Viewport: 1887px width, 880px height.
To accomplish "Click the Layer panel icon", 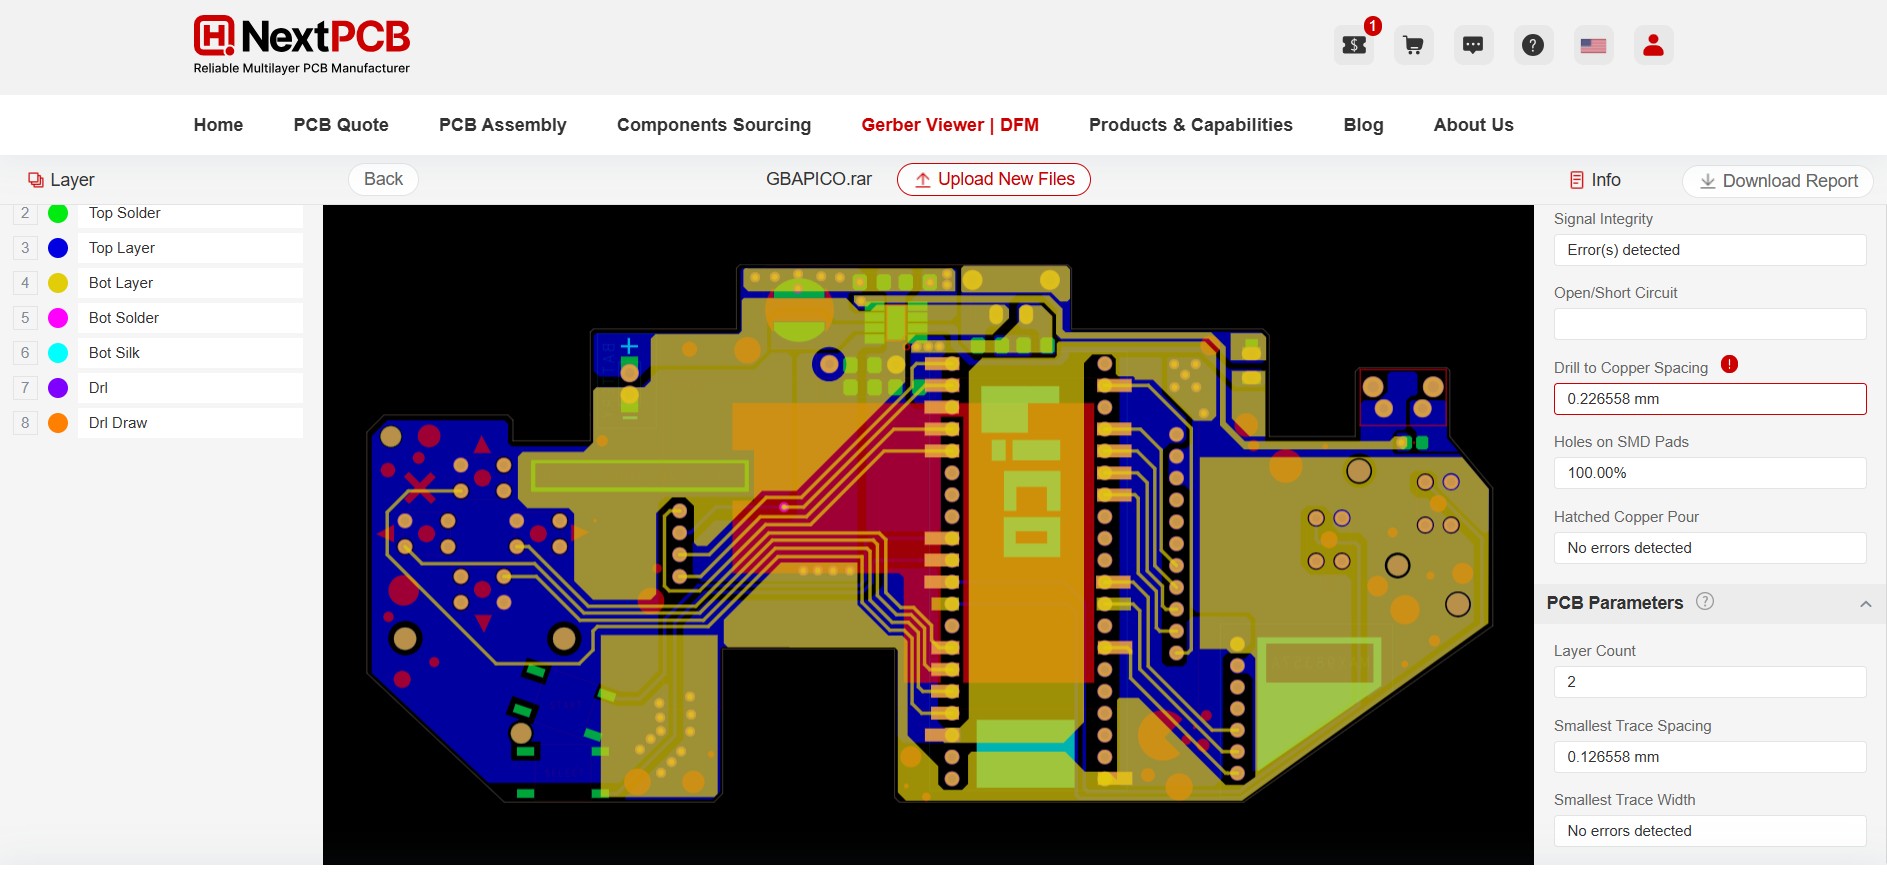I will coord(36,180).
